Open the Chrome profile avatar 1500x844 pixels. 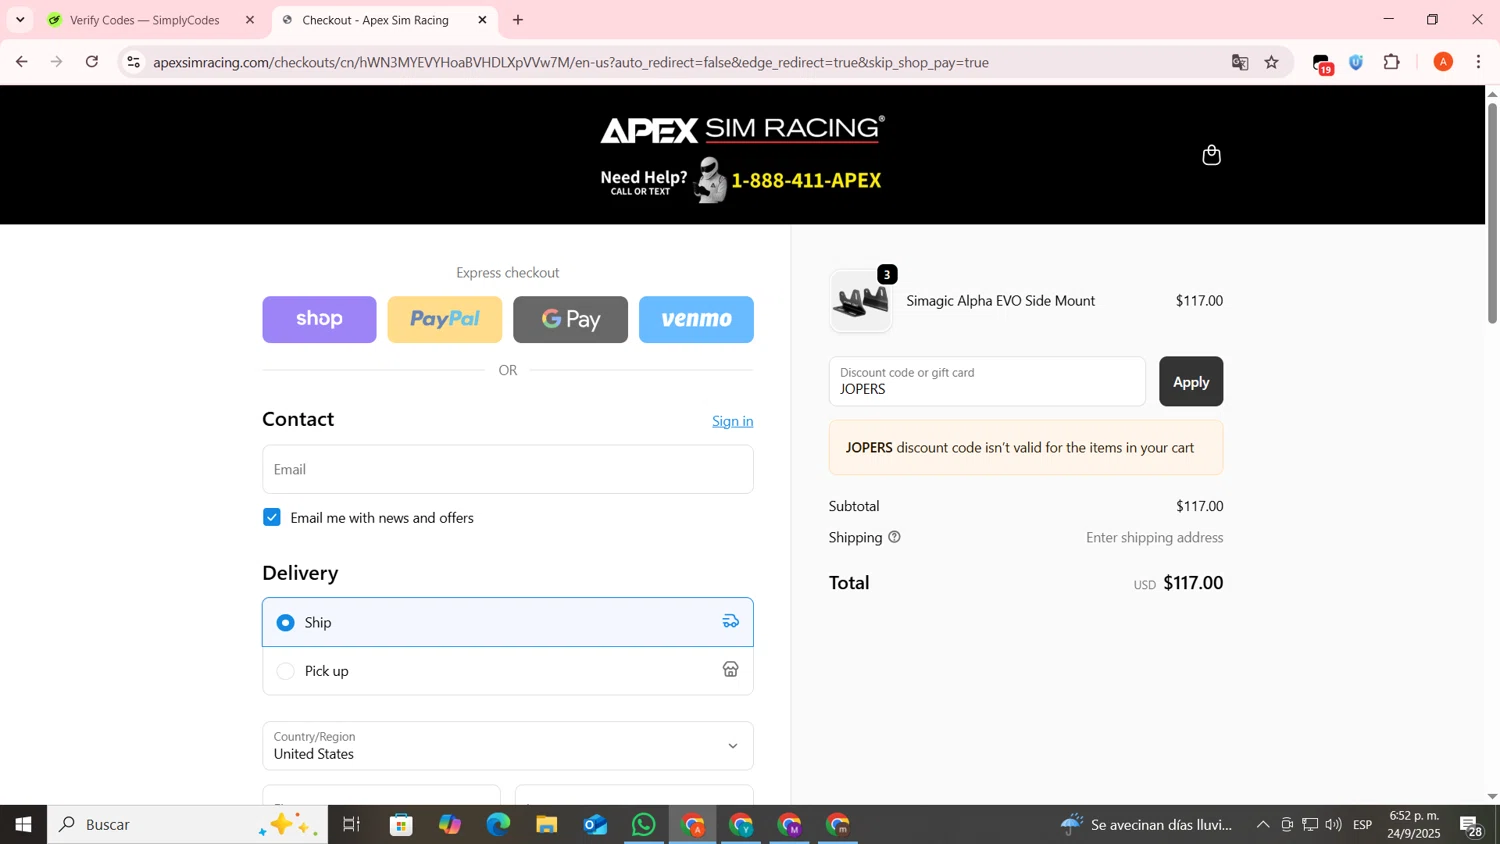tap(1443, 62)
